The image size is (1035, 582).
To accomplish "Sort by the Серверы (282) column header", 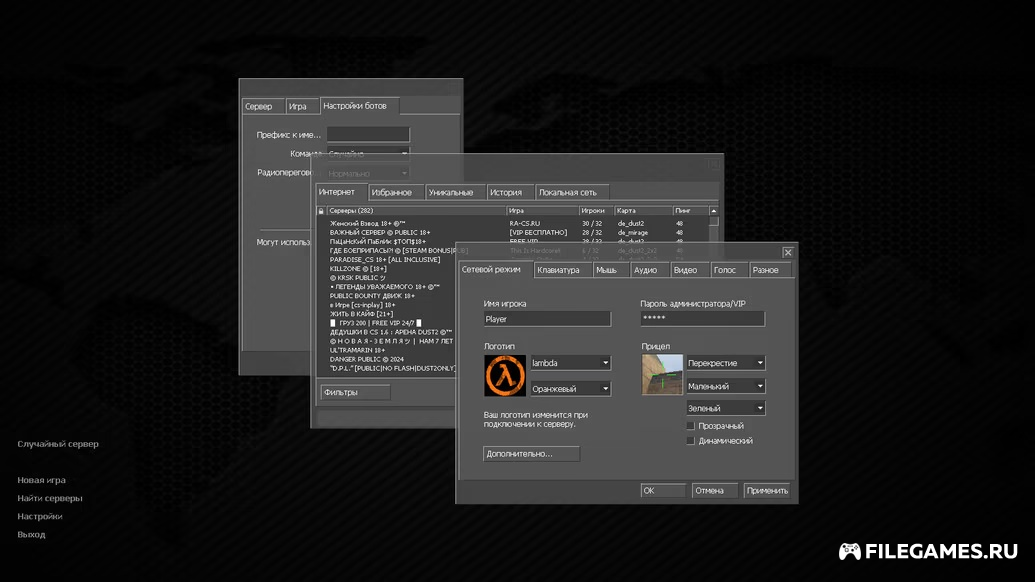I will (417, 210).
